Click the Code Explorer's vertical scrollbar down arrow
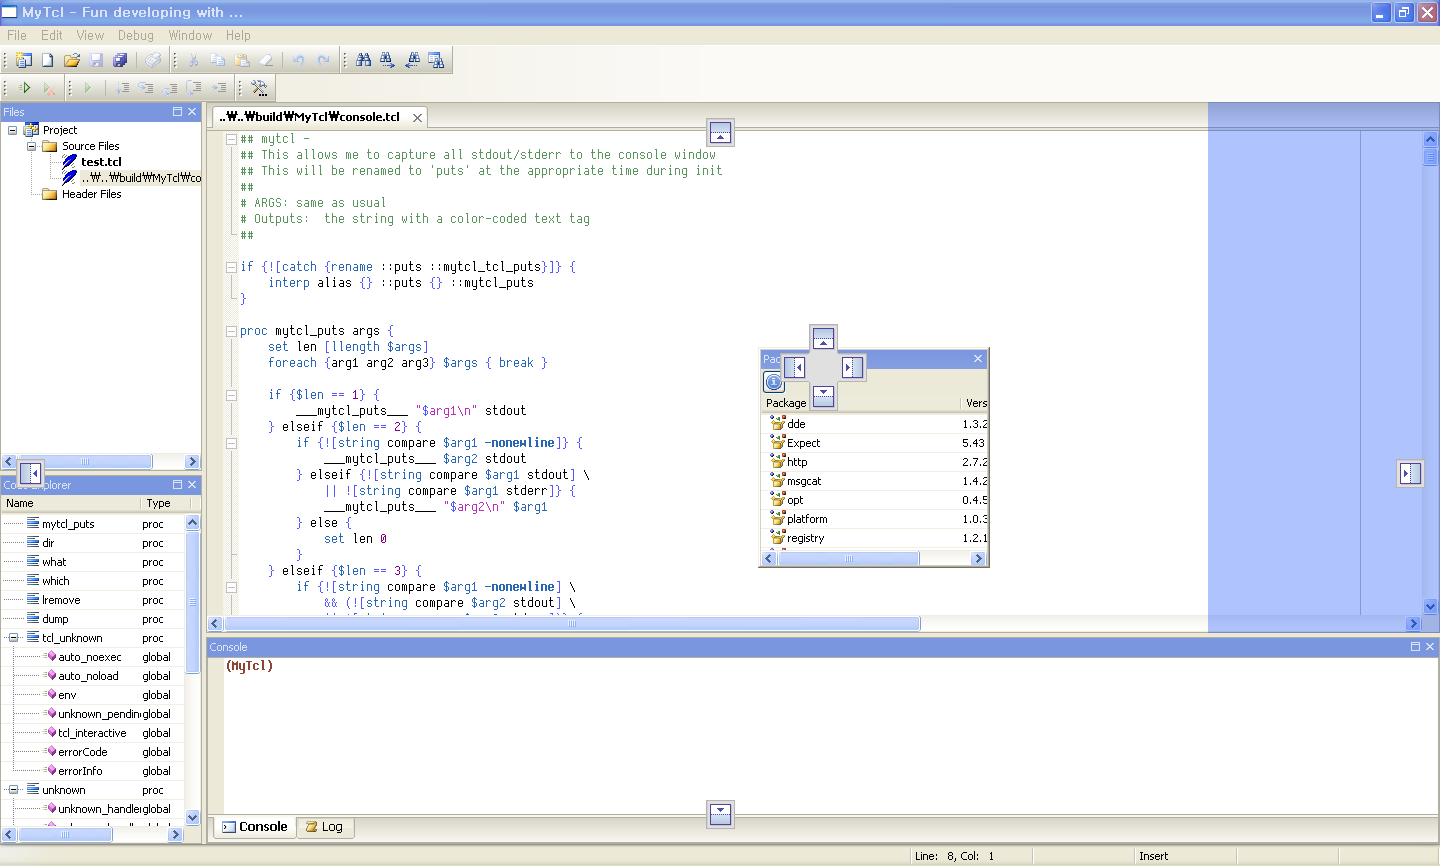The image size is (1440, 866). pos(193,817)
